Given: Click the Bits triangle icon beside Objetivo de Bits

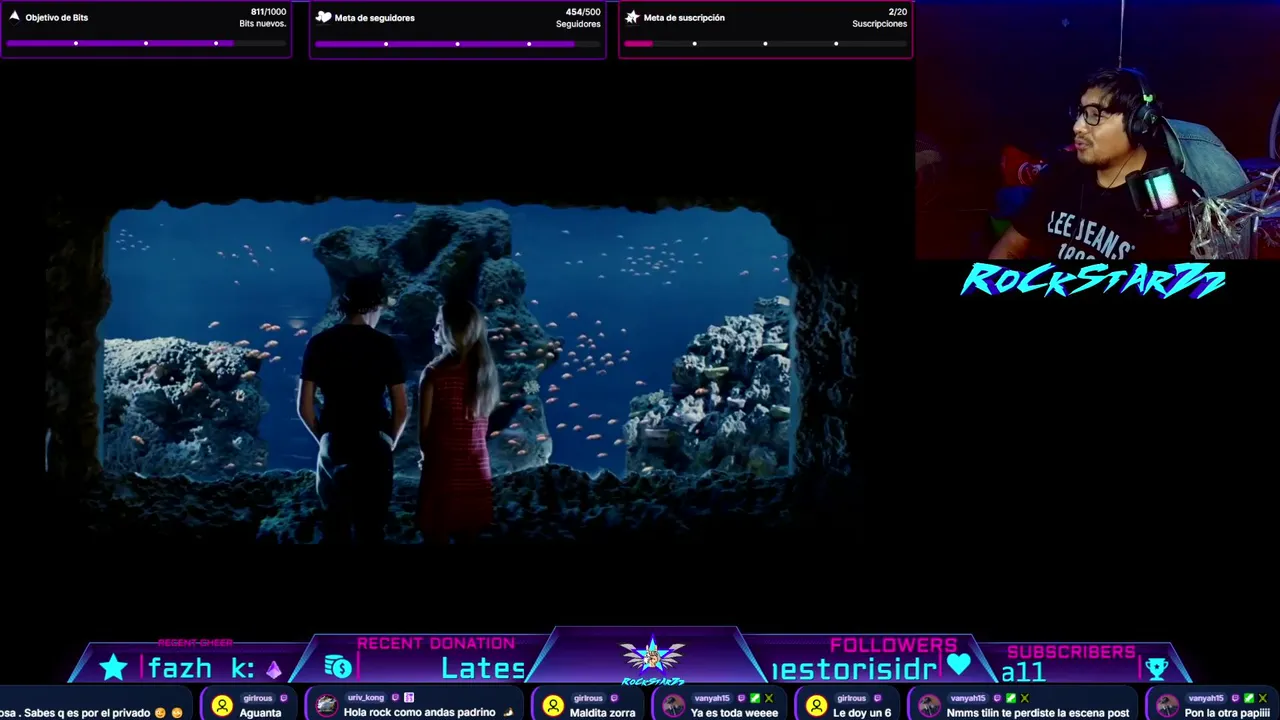Looking at the screenshot, I should (14, 17).
